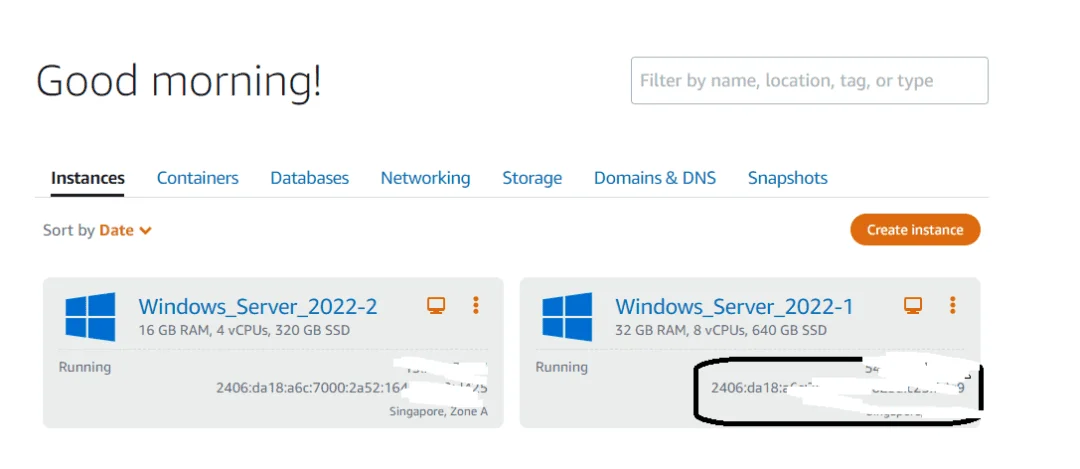Switch to the Databases tab
Image resolution: width=1080 pixels, height=469 pixels.
tap(309, 178)
